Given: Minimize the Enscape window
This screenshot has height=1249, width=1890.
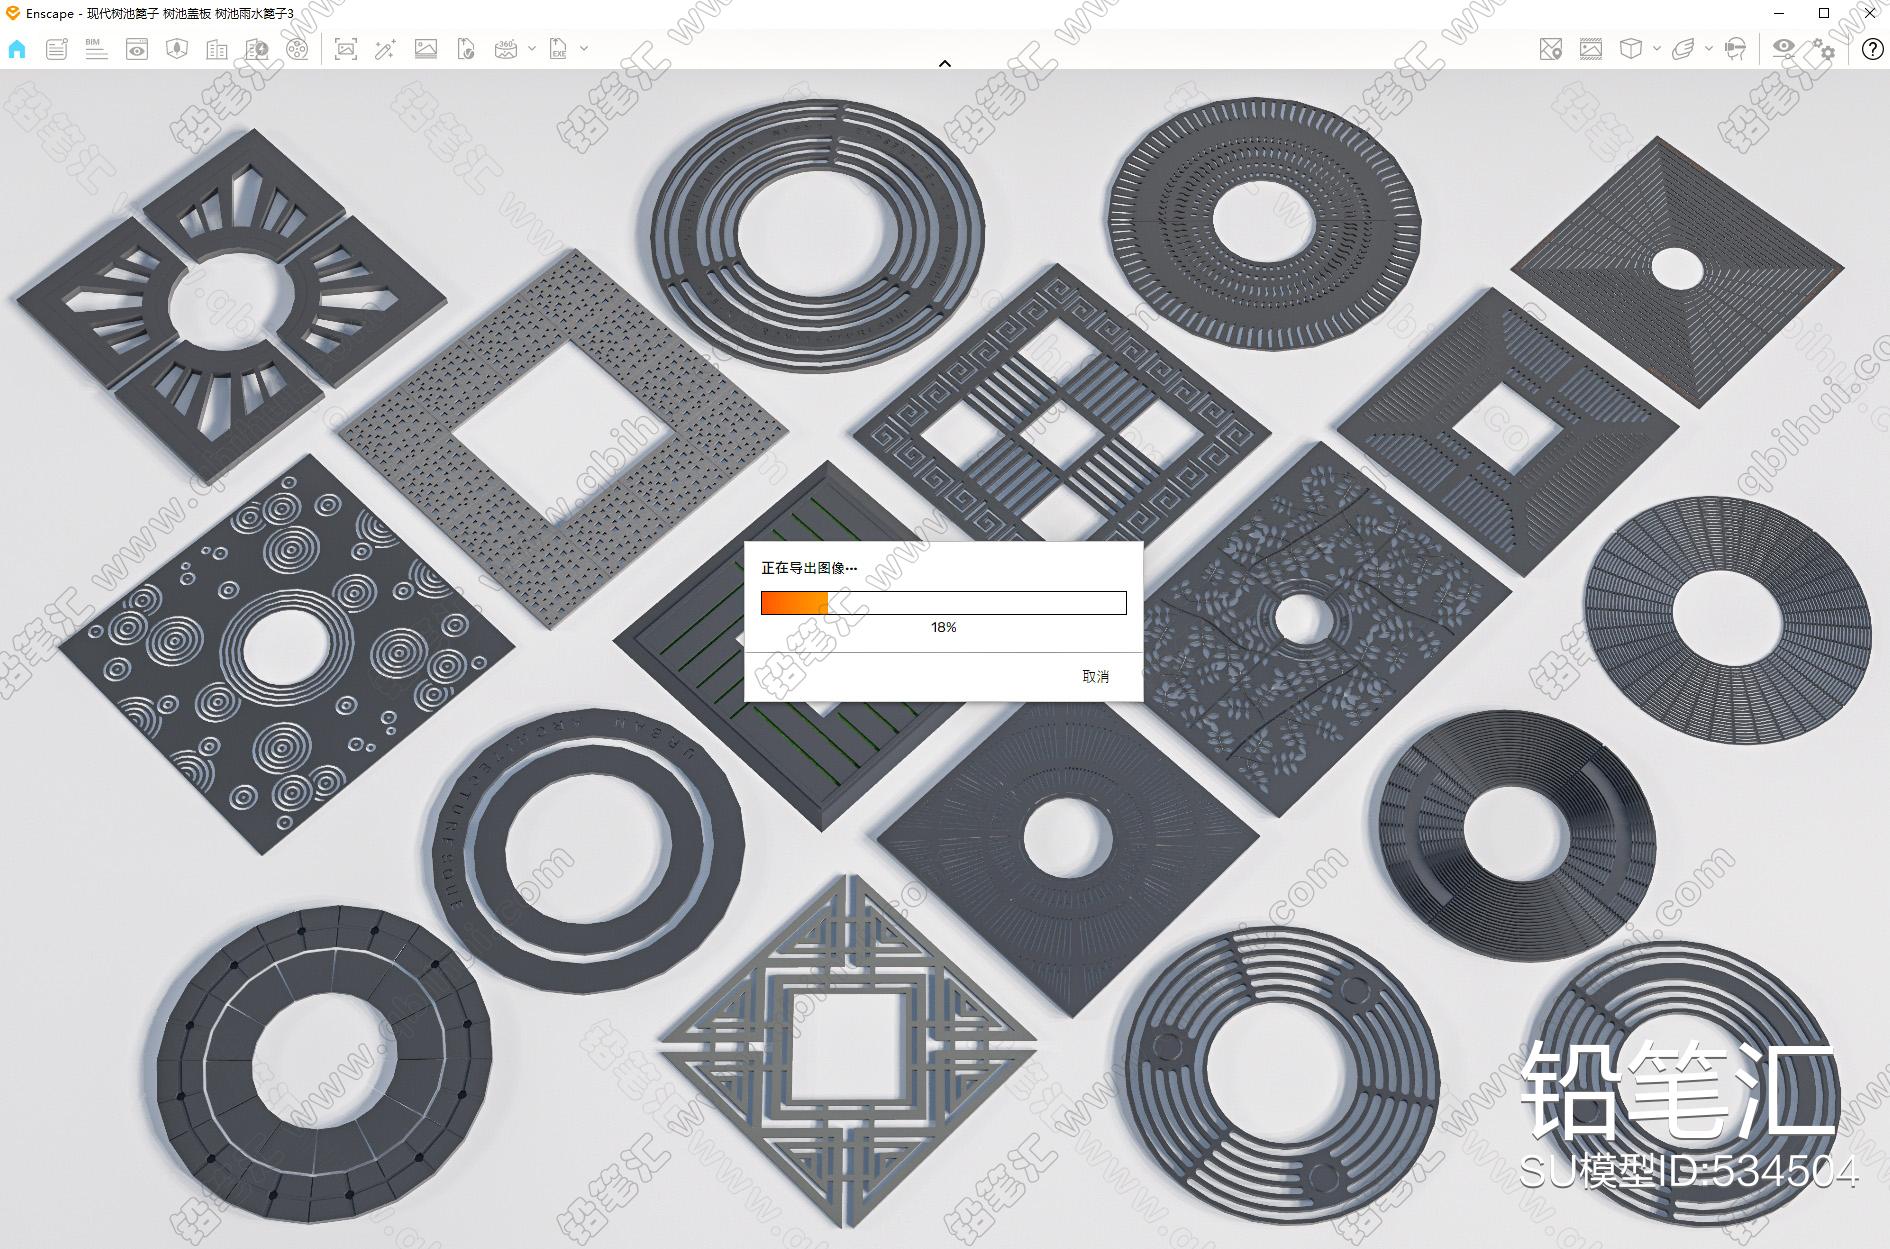Looking at the screenshot, I should pyautogui.click(x=1779, y=13).
